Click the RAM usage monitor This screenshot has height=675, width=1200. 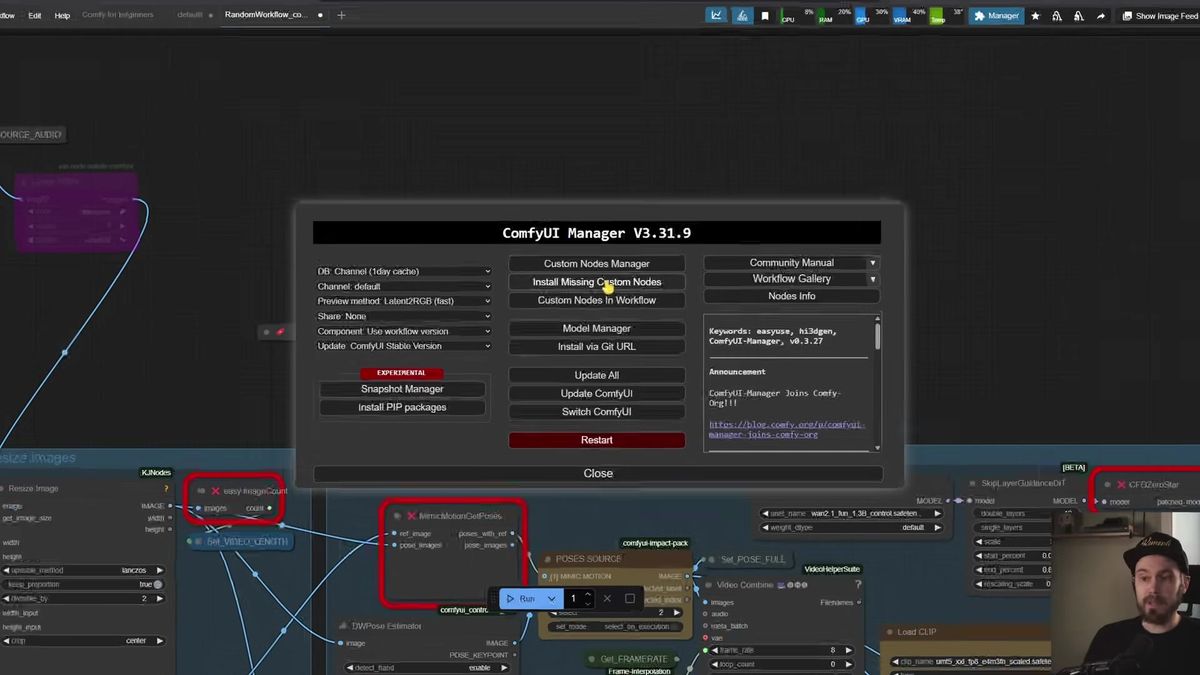(x=834, y=16)
